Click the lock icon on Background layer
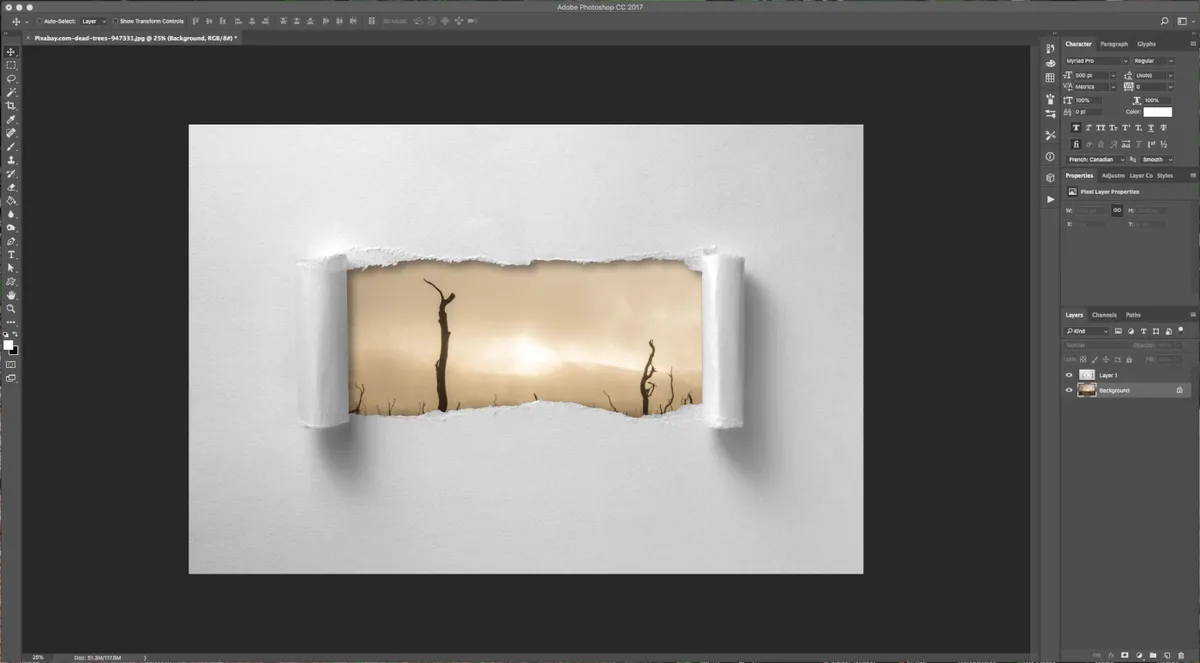1200x663 pixels. click(1180, 390)
